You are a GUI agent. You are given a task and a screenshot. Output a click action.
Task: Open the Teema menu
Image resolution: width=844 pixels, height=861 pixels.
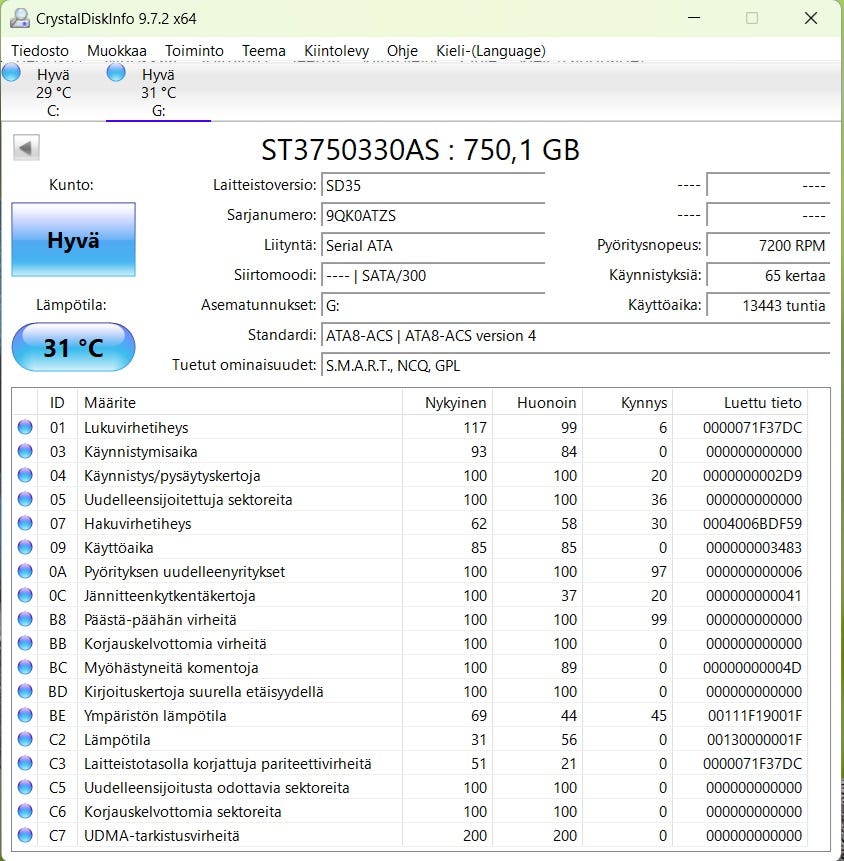click(263, 51)
